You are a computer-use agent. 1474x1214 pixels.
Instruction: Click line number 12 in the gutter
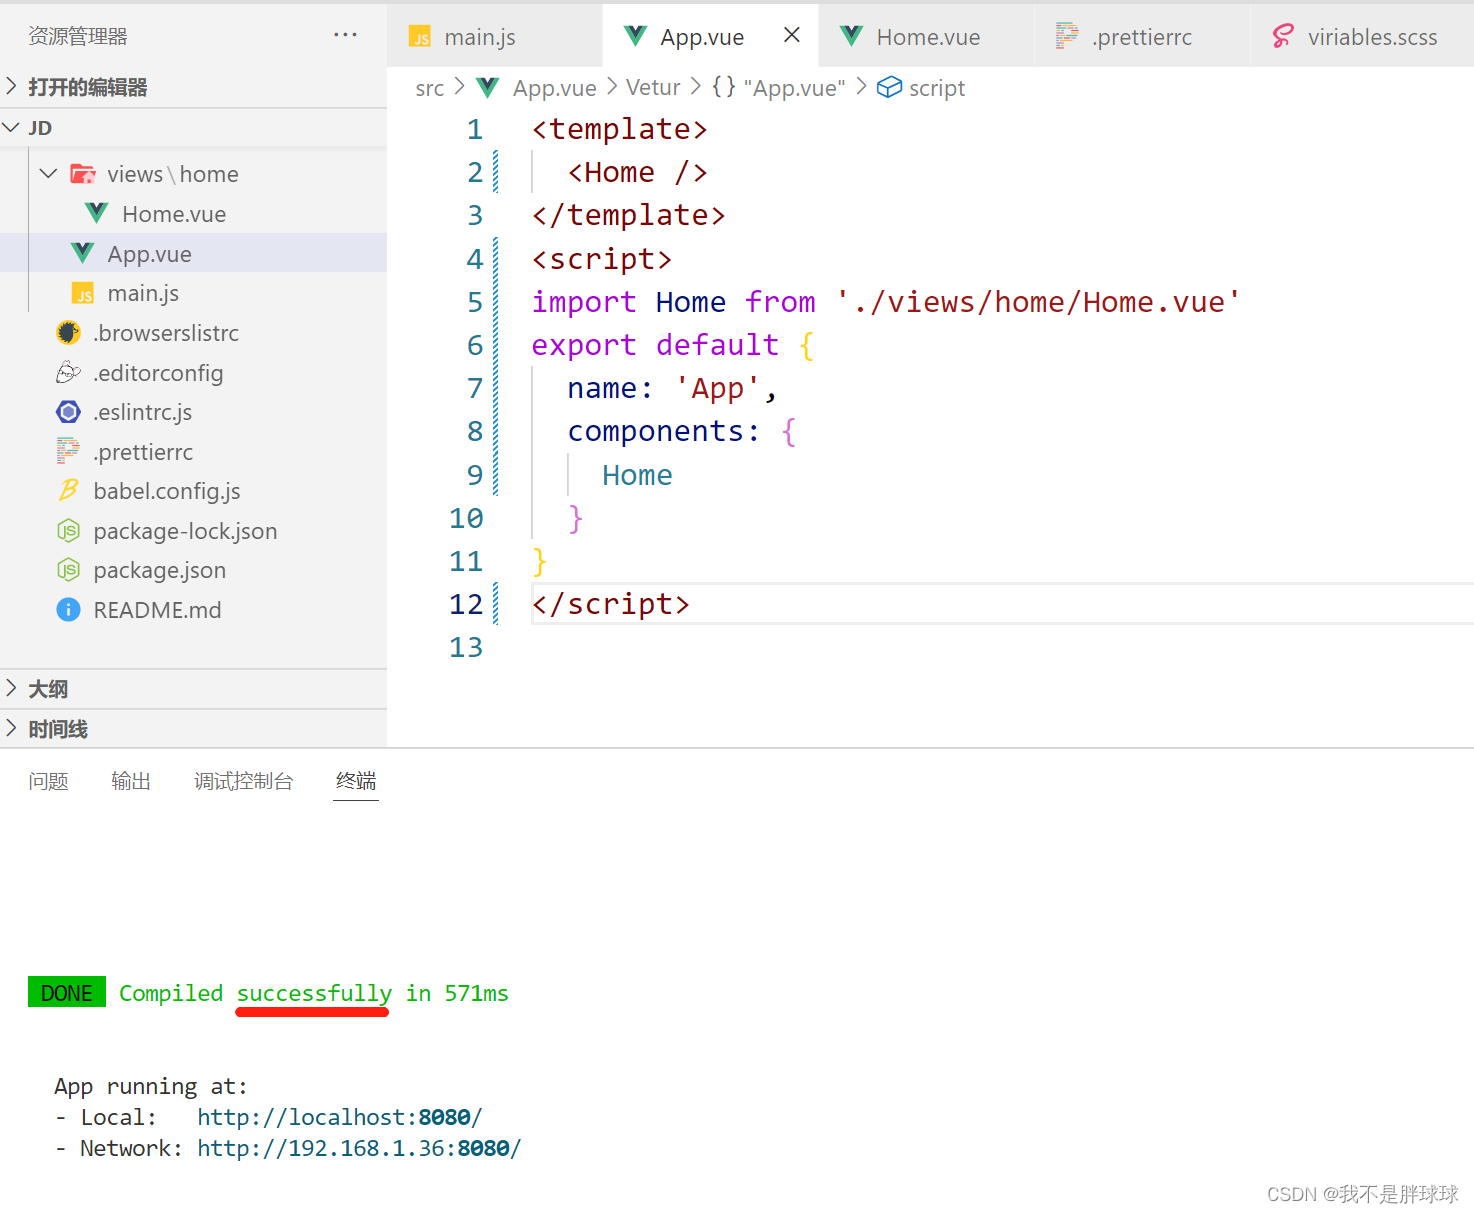click(466, 604)
